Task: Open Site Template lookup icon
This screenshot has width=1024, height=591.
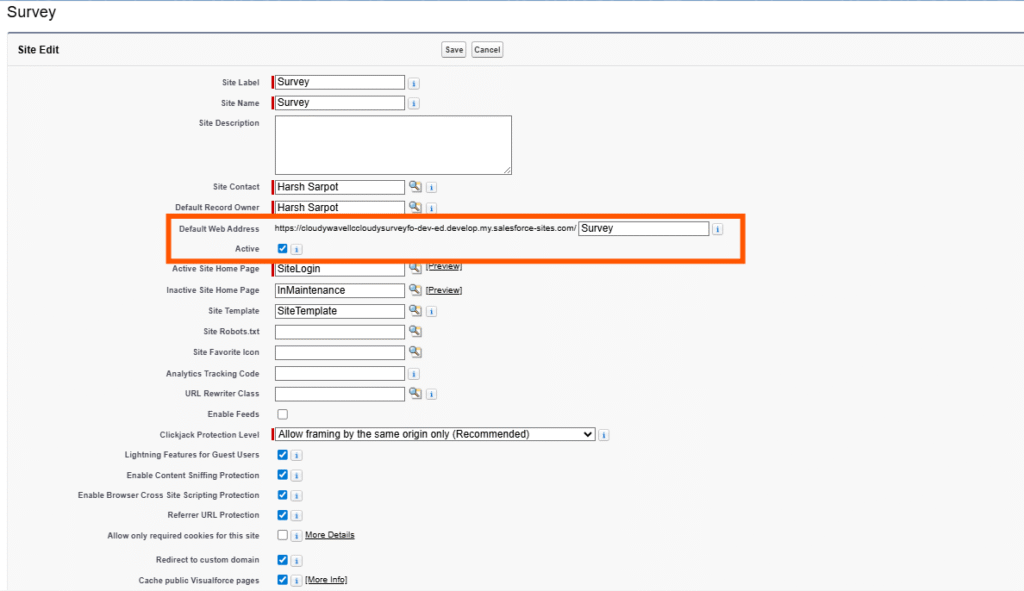Action: [415, 311]
